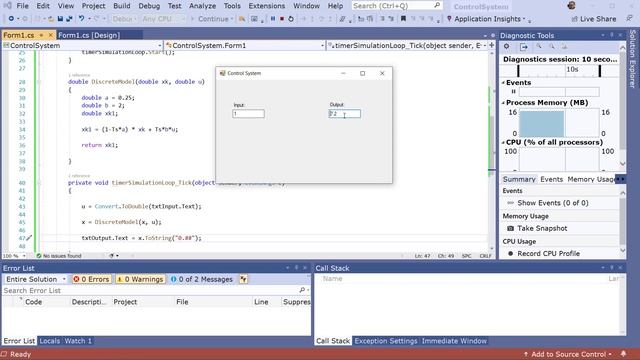
Task: Click Diagnostic Tools output export icon
Action: [x=524, y=47]
